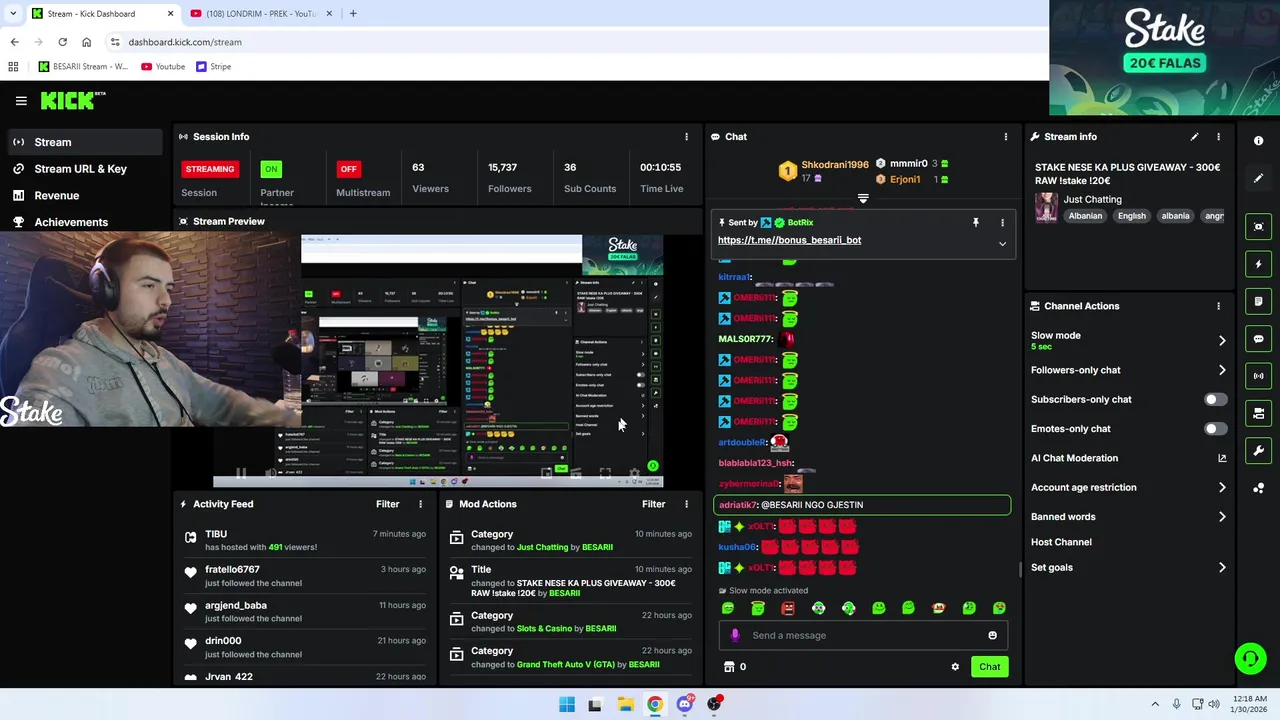
Task: Toggle the Multistream OFF badge
Action: tap(348, 169)
